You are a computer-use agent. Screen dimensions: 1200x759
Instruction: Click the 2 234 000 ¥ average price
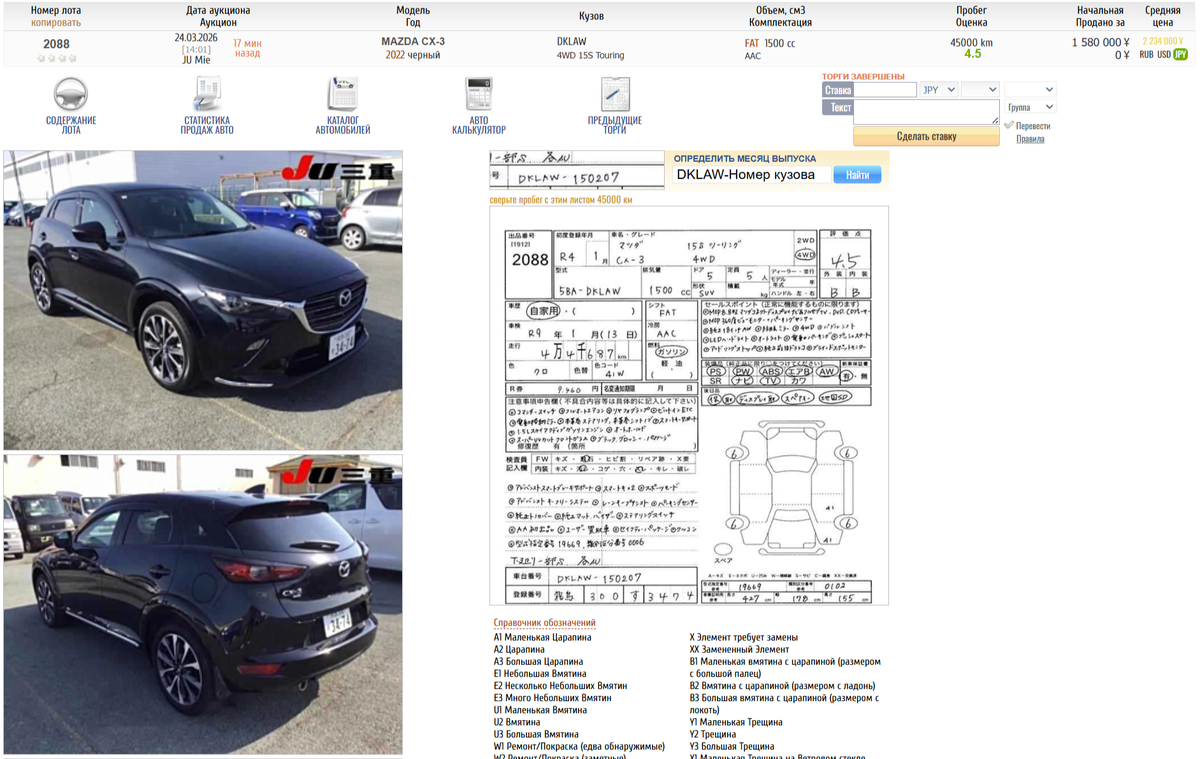pyautogui.click(x=1163, y=41)
